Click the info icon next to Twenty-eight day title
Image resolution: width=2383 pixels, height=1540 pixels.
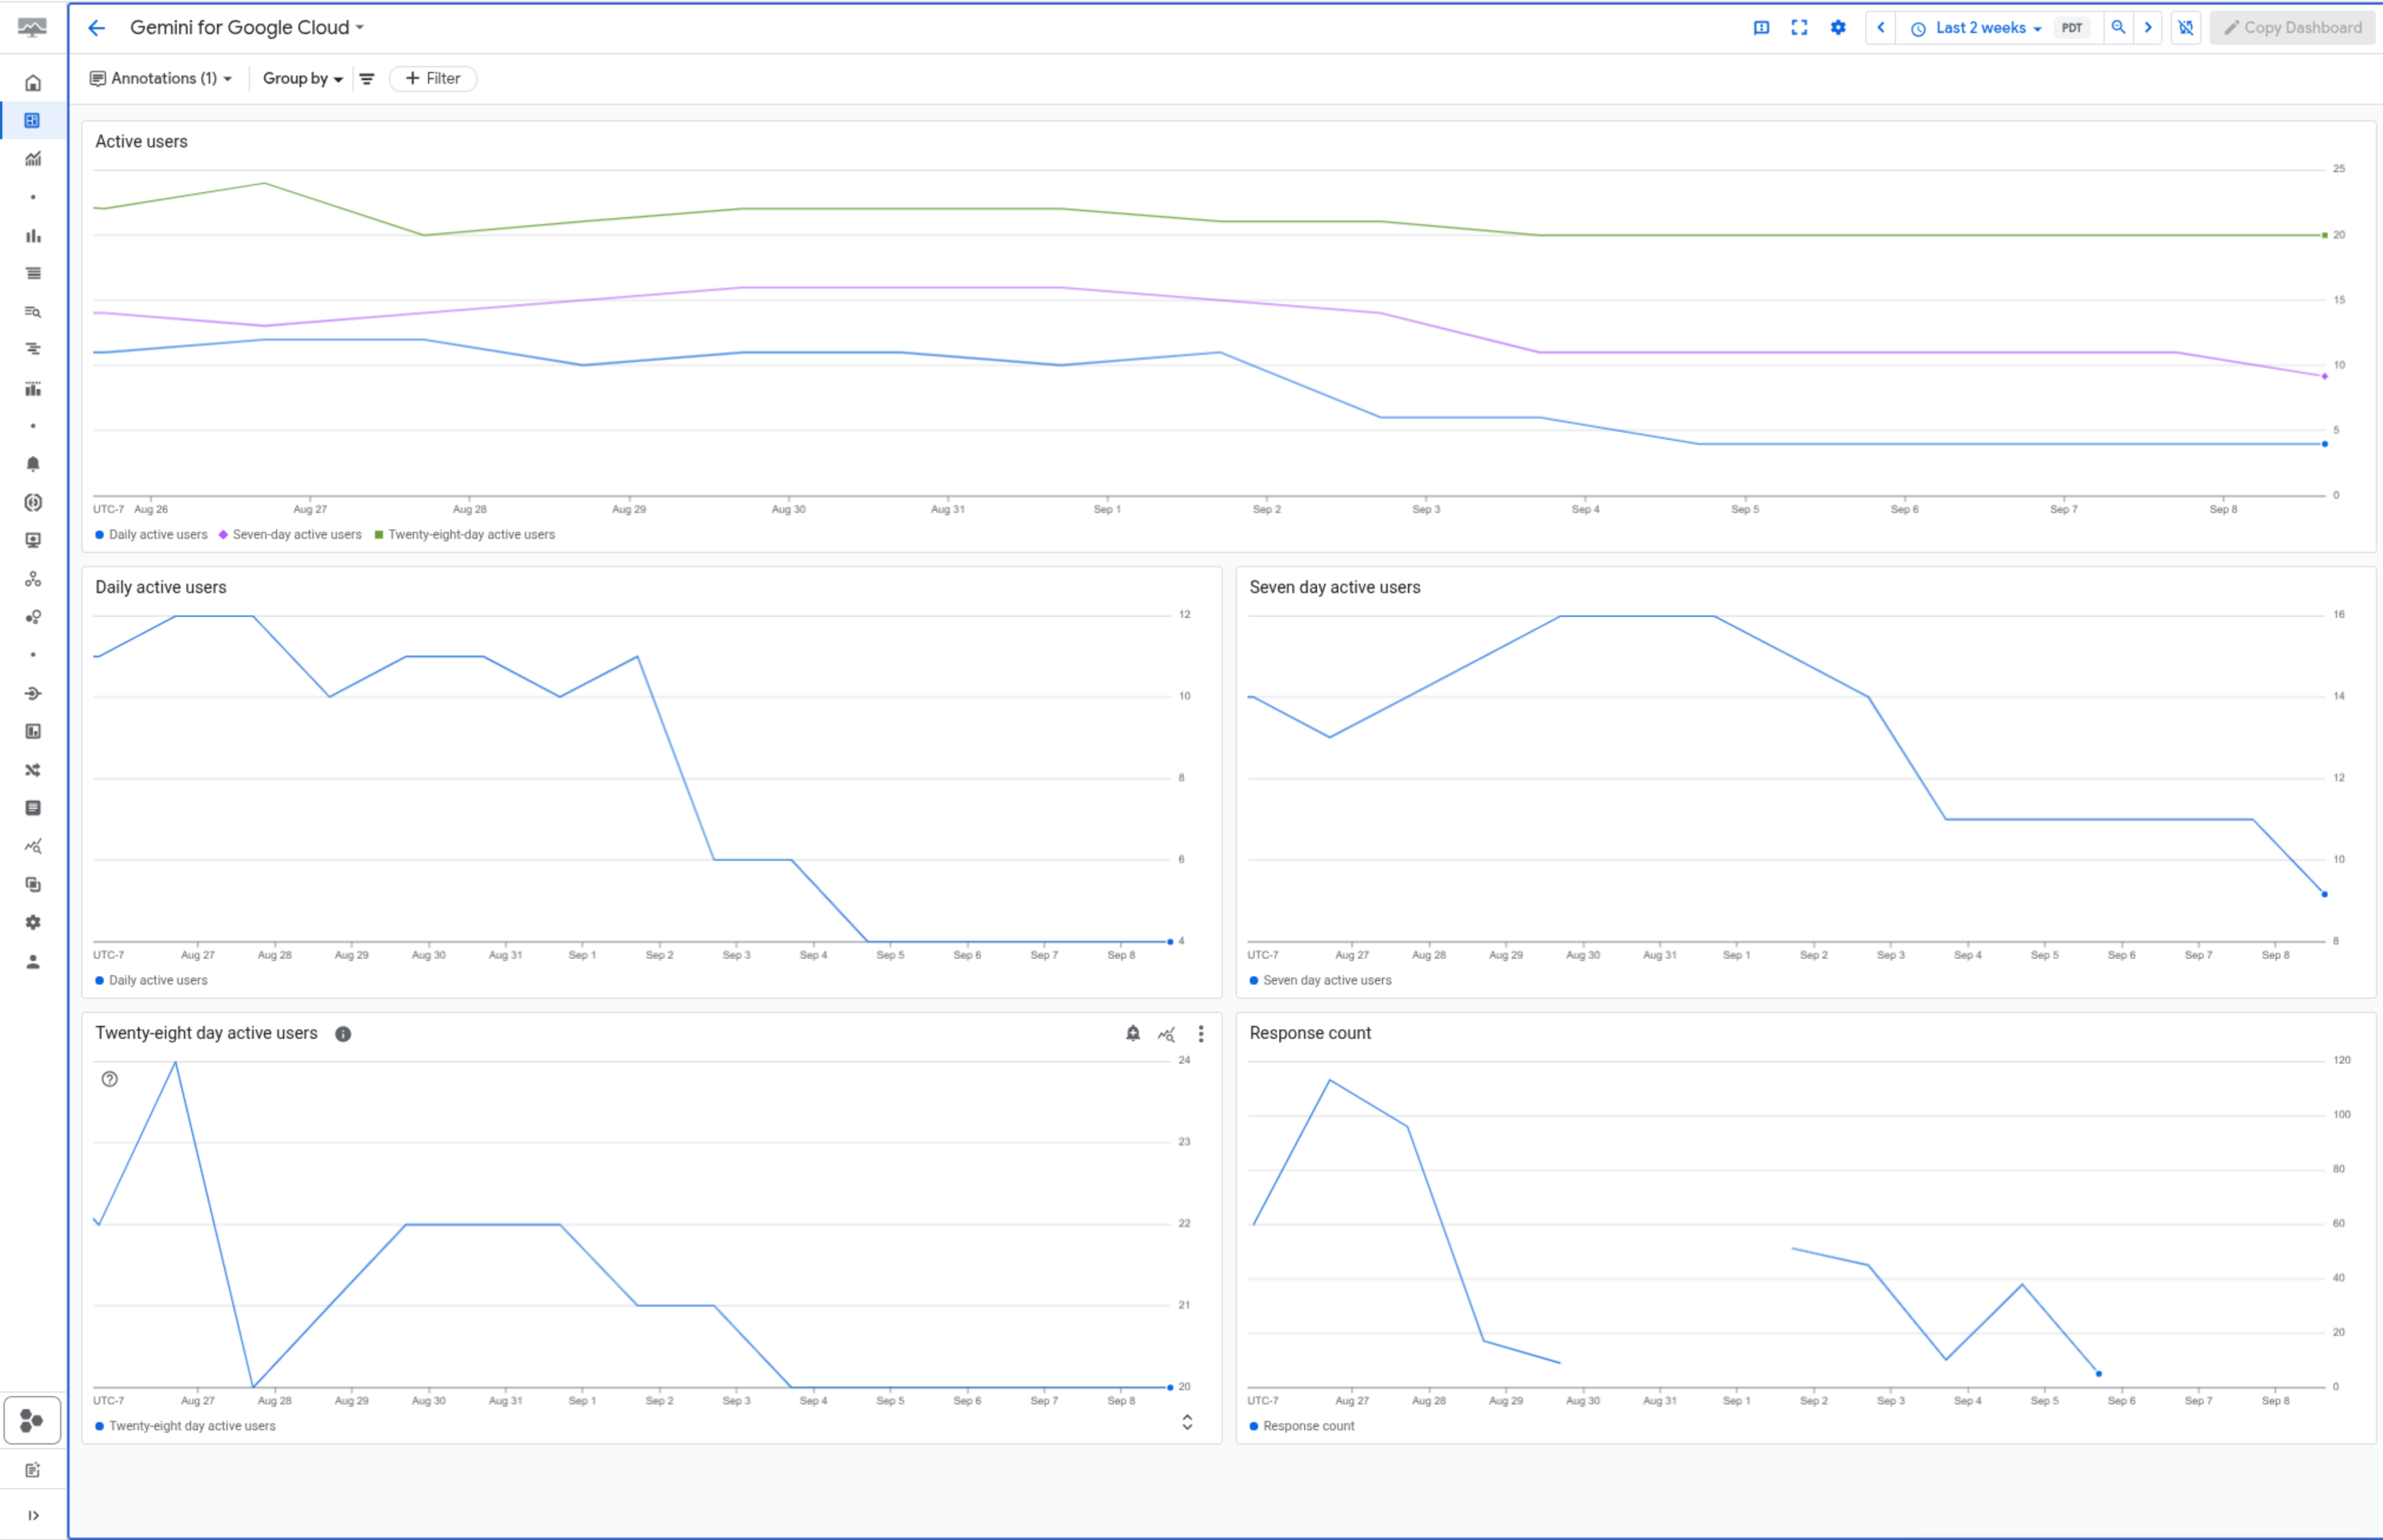(343, 1034)
